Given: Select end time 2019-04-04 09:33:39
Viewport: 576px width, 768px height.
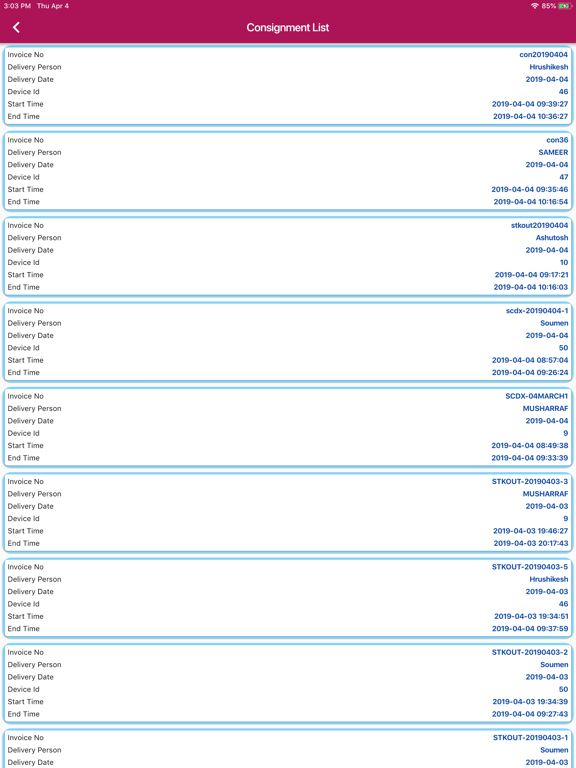Looking at the screenshot, I should click(x=530, y=457).
